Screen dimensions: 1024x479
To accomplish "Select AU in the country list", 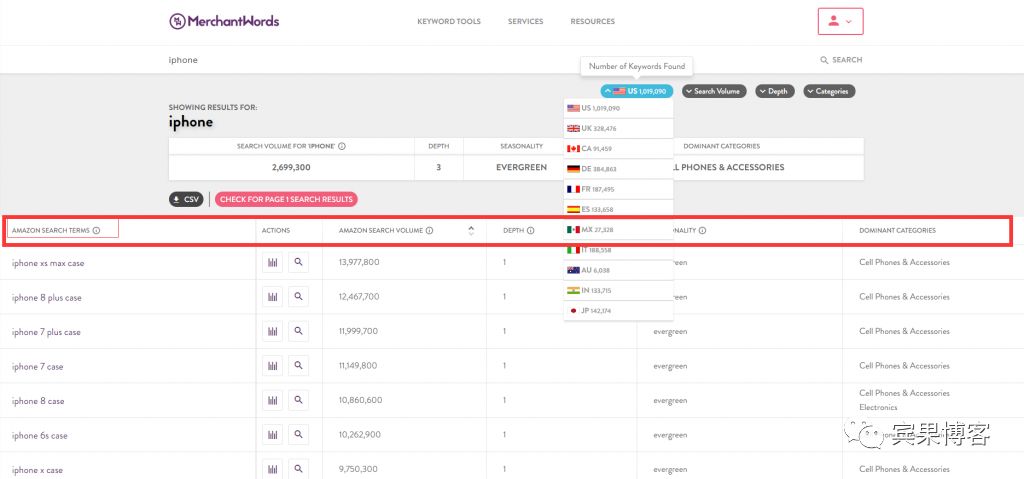I will tap(618, 270).
